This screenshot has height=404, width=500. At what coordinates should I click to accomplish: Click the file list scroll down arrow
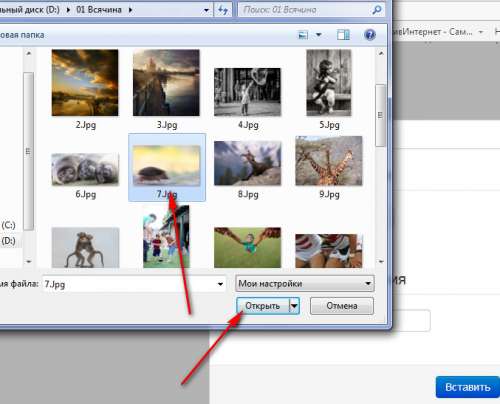pyautogui.click(x=381, y=261)
